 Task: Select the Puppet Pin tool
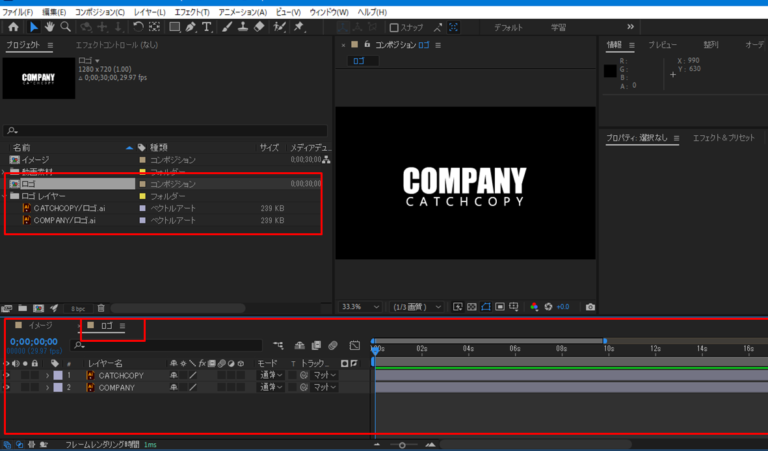(301, 28)
